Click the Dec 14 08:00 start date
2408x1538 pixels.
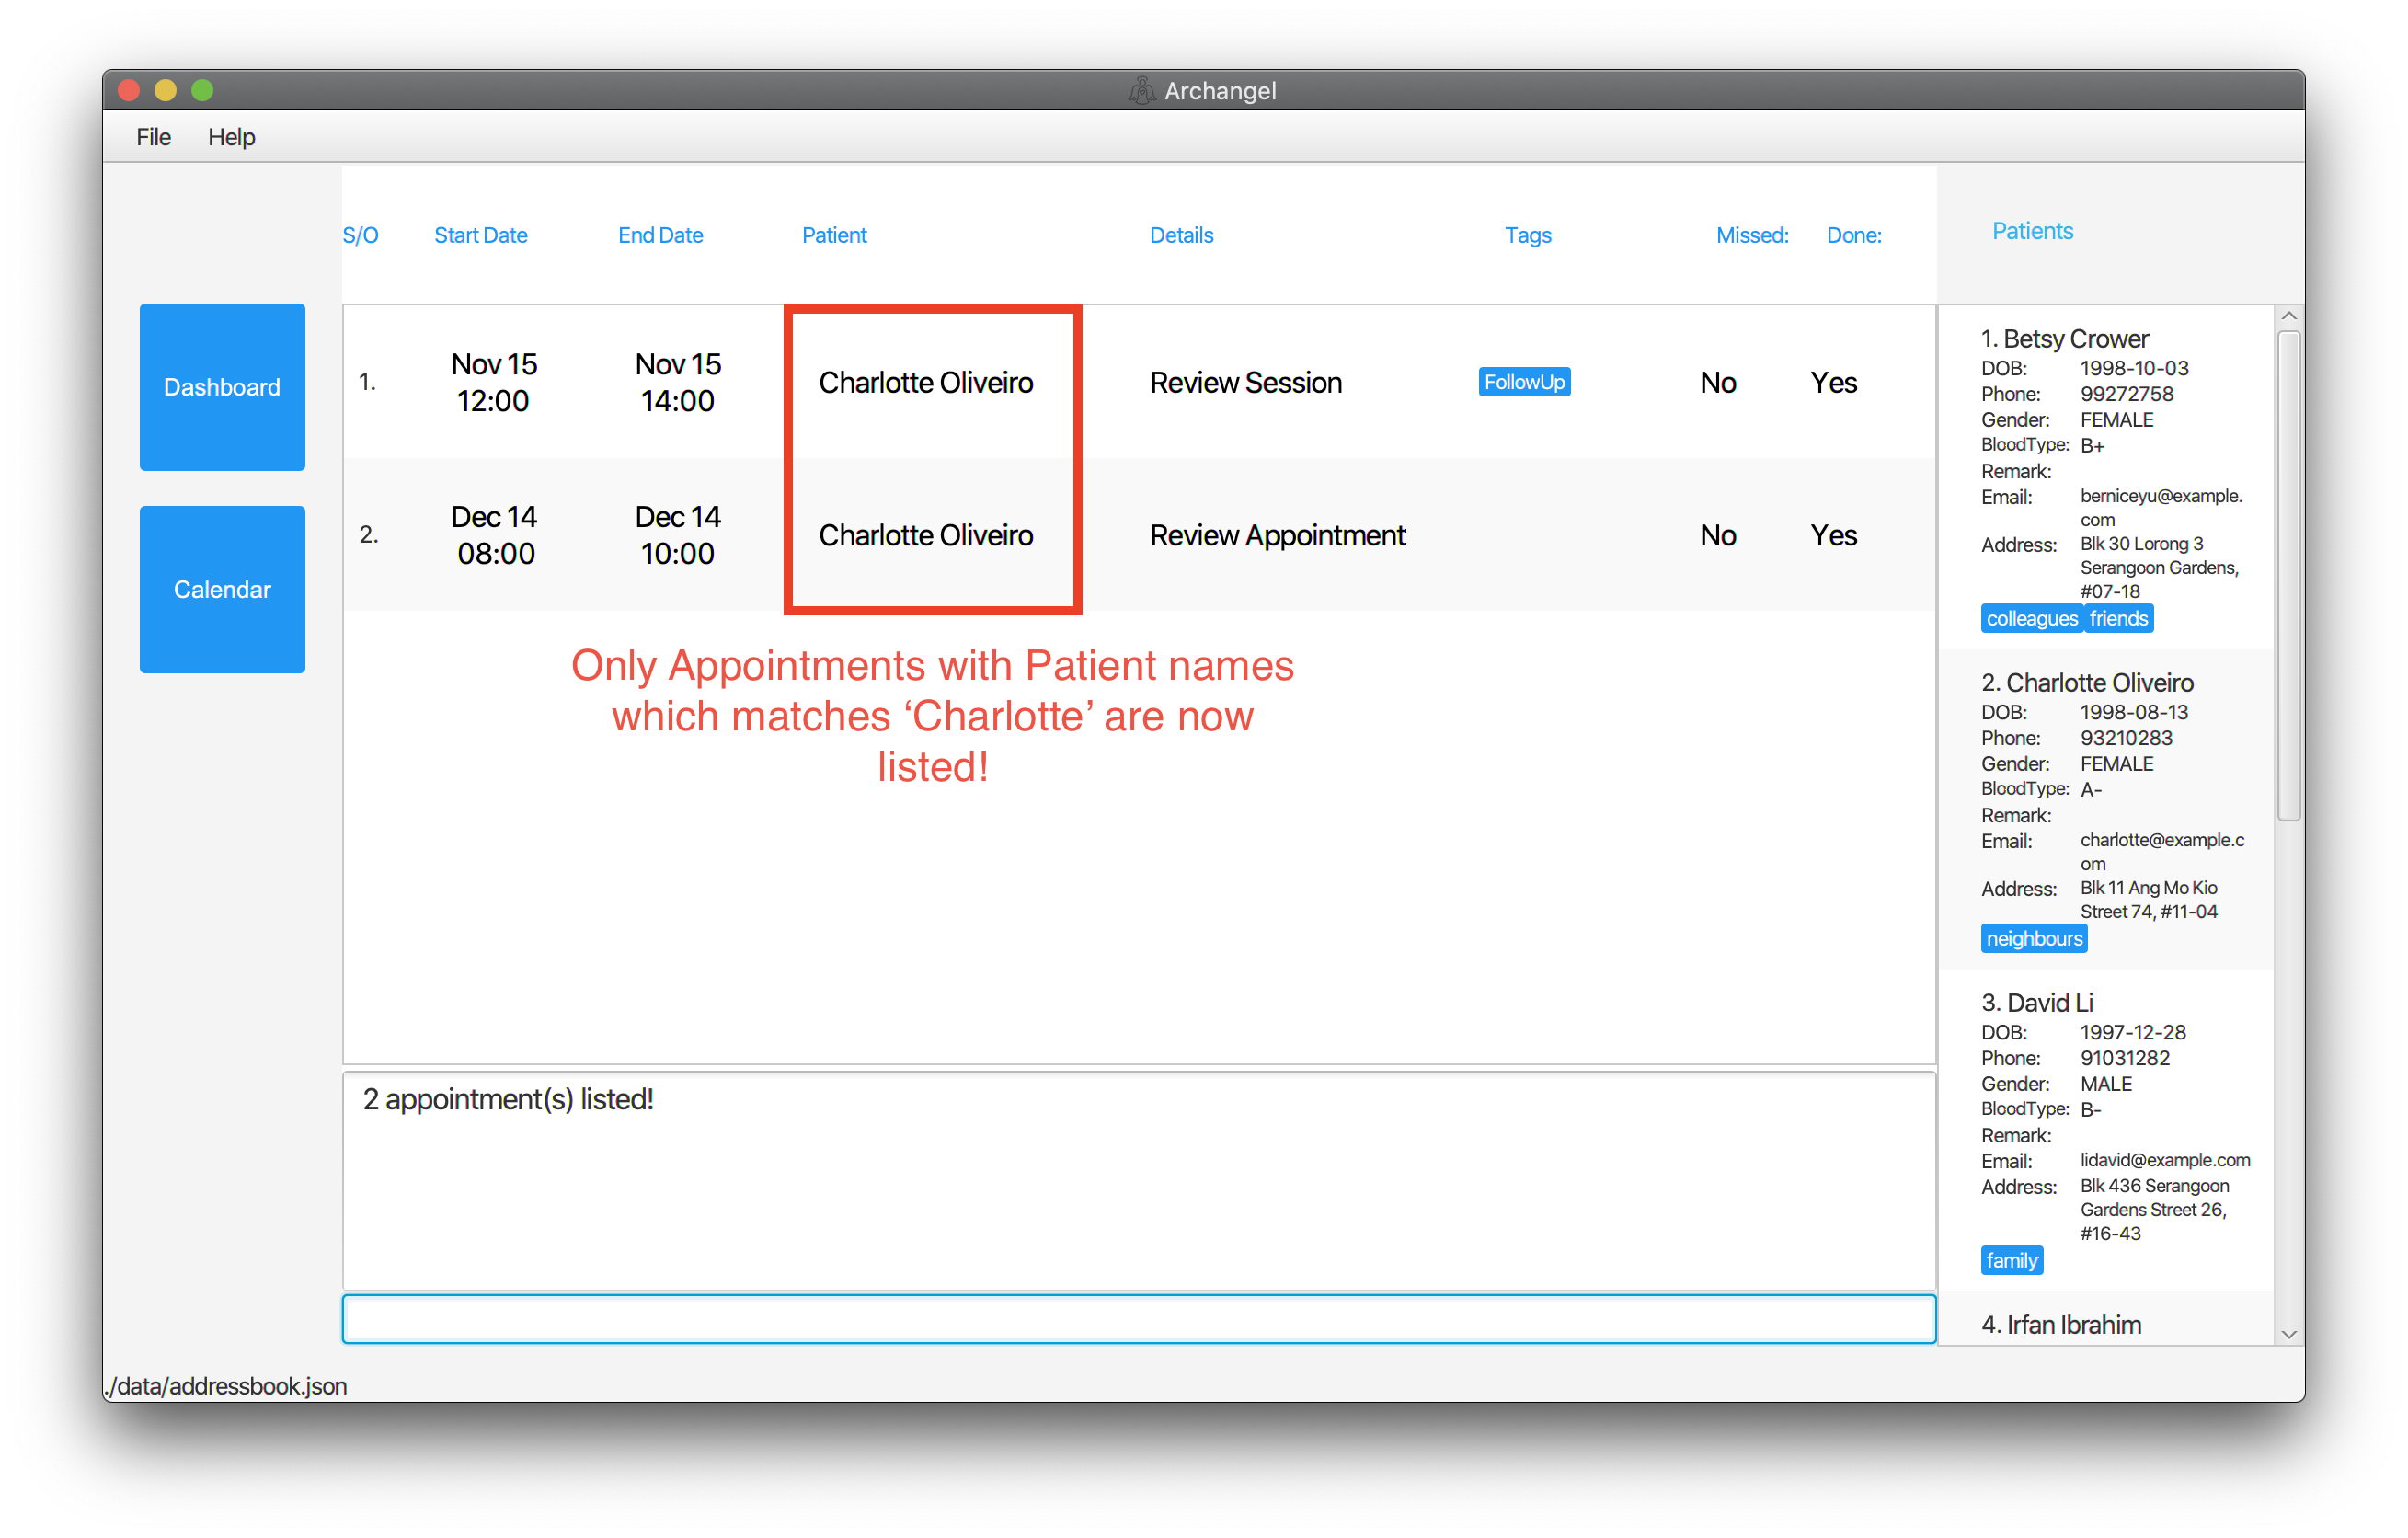point(494,535)
